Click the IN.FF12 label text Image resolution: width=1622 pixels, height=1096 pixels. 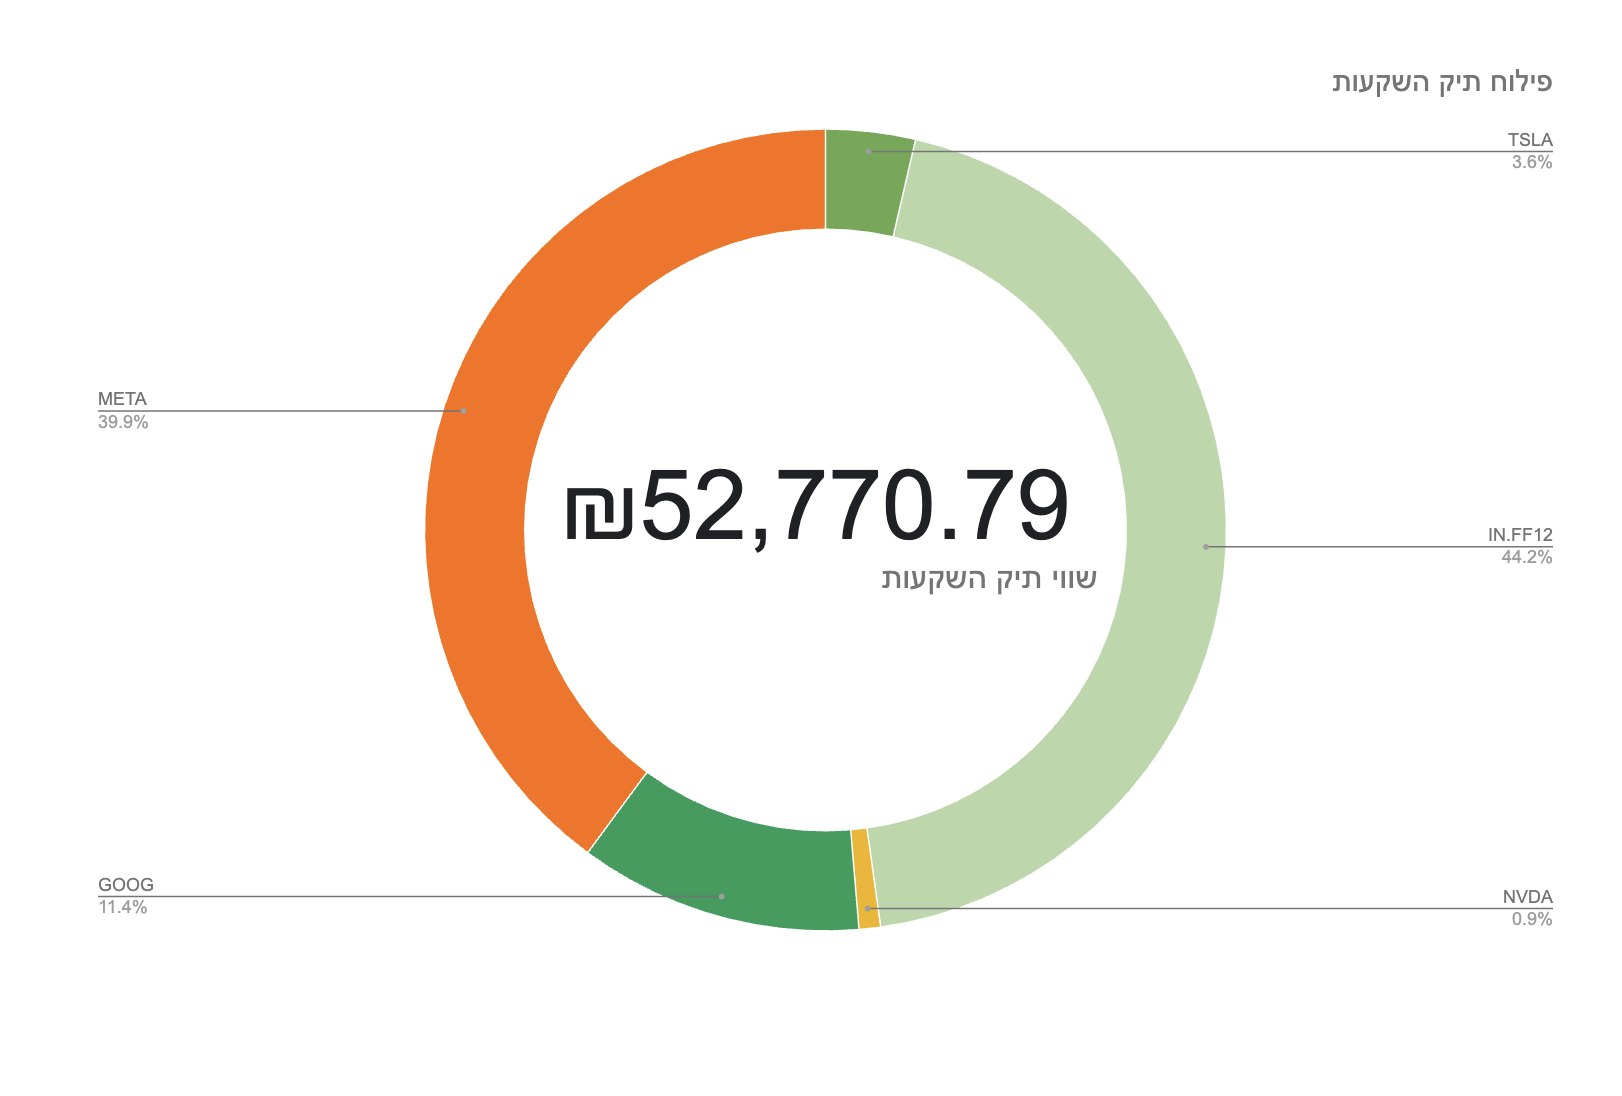[1520, 535]
